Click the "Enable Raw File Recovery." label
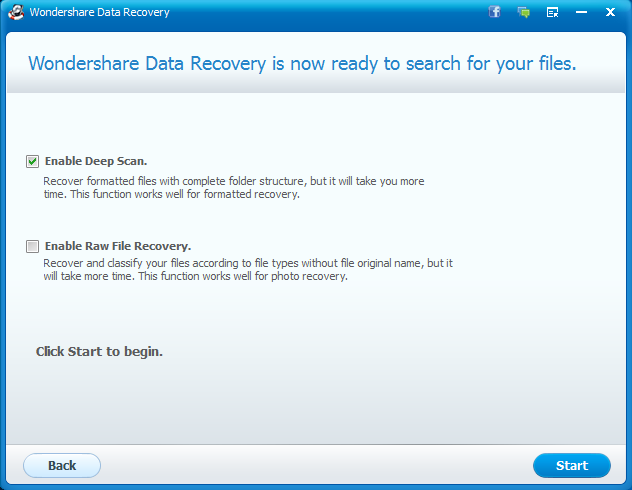 tap(118, 246)
